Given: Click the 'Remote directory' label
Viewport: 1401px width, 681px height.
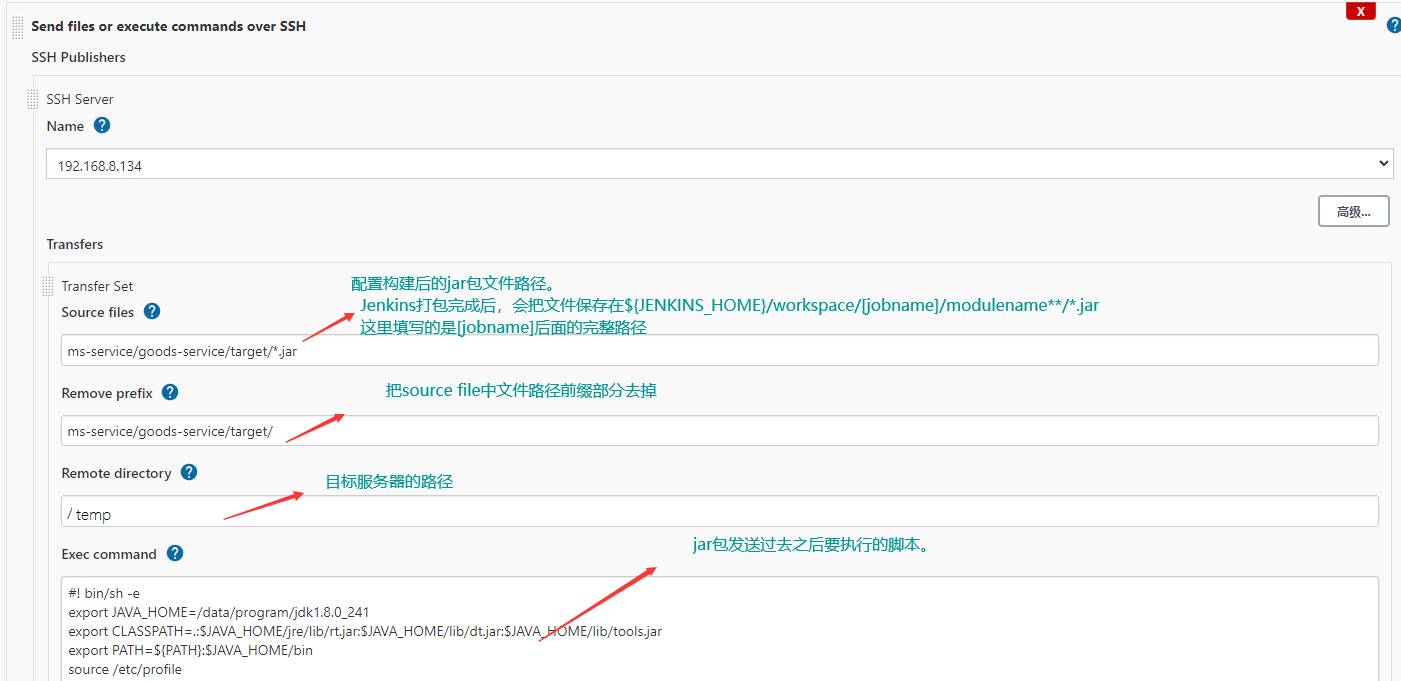Looking at the screenshot, I should coord(116,473).
